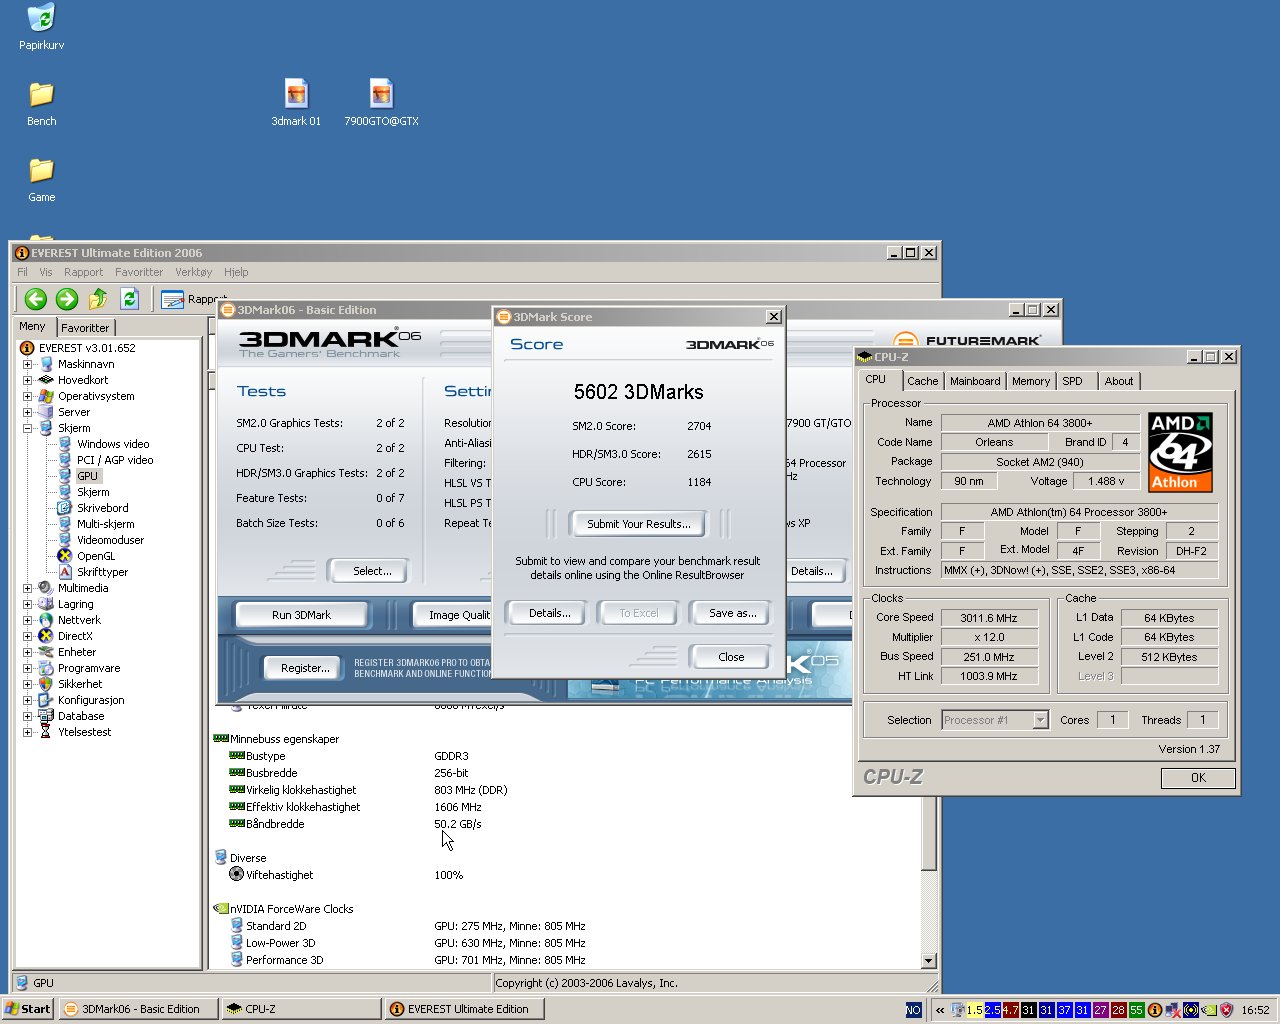
Task: Expand Maskinnavn node in EVEREST tree
Action: [27, 364]
